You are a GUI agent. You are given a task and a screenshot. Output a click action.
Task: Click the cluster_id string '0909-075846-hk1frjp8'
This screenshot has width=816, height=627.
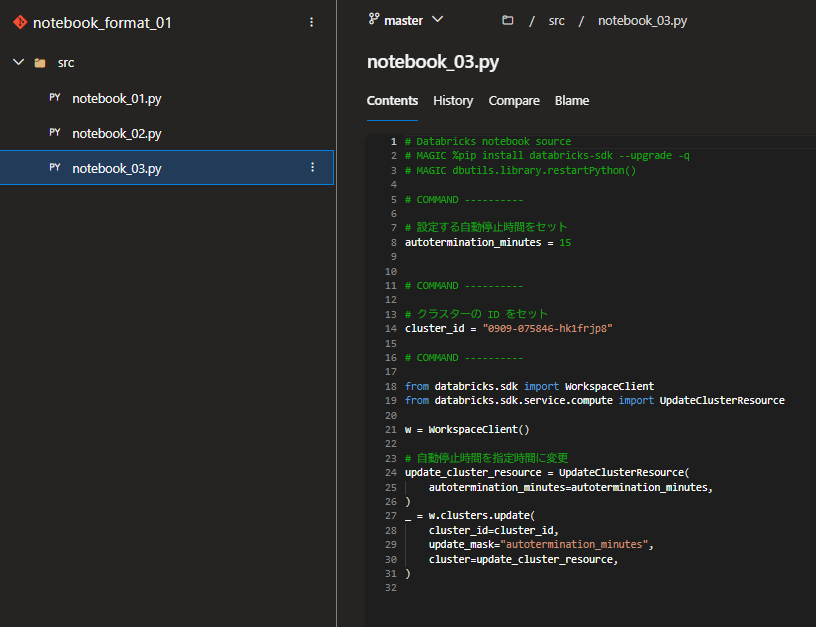547,329
